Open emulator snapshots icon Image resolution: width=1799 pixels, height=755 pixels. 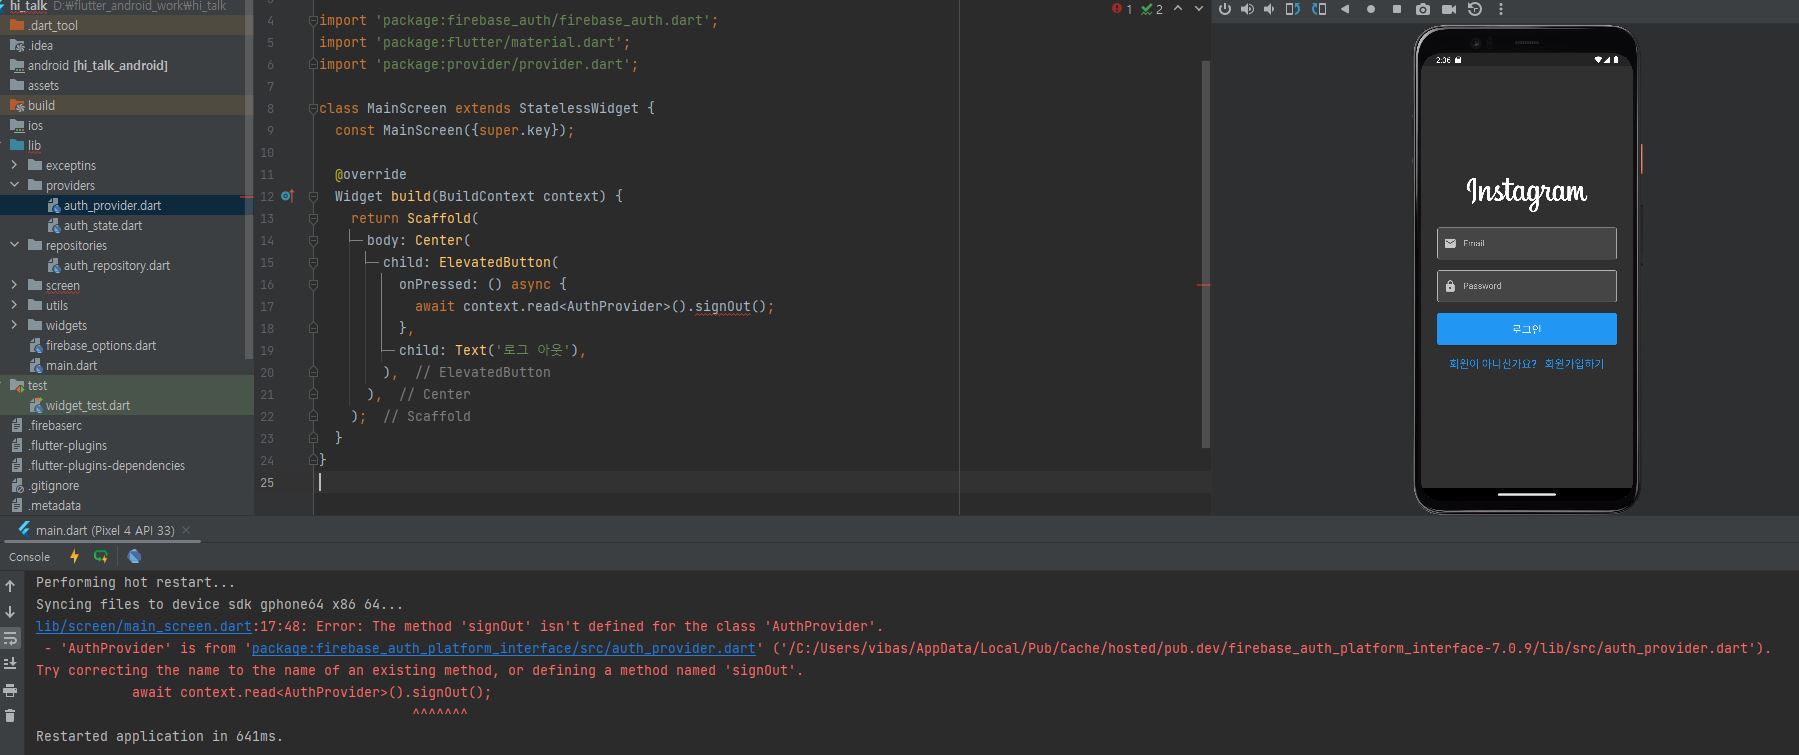point(1475,9)
